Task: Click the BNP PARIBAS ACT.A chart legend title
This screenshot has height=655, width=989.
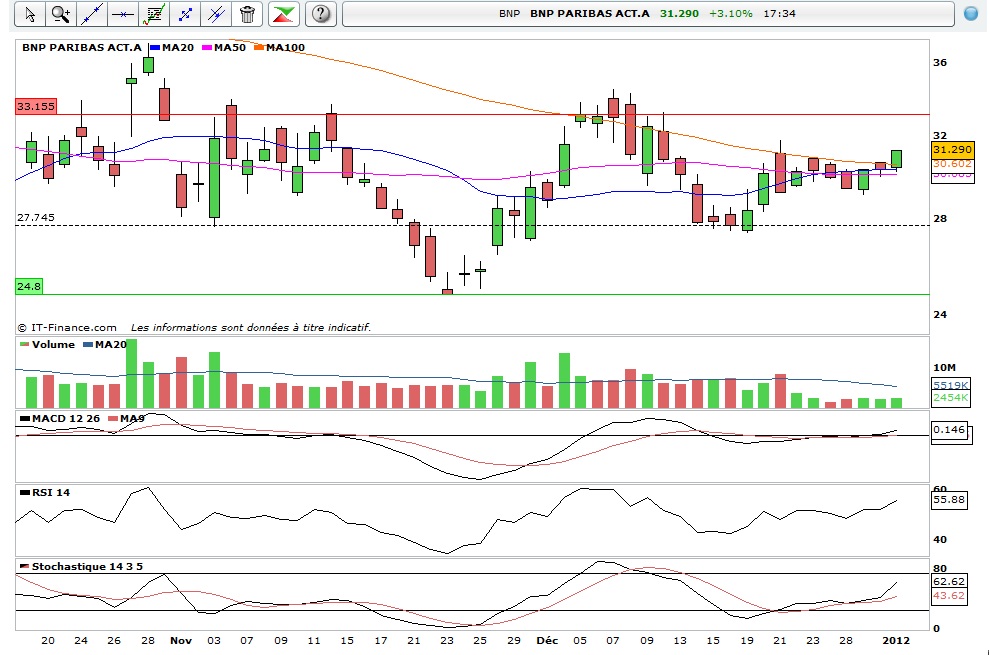Action: pyautogui.click(x=82, y=47)
